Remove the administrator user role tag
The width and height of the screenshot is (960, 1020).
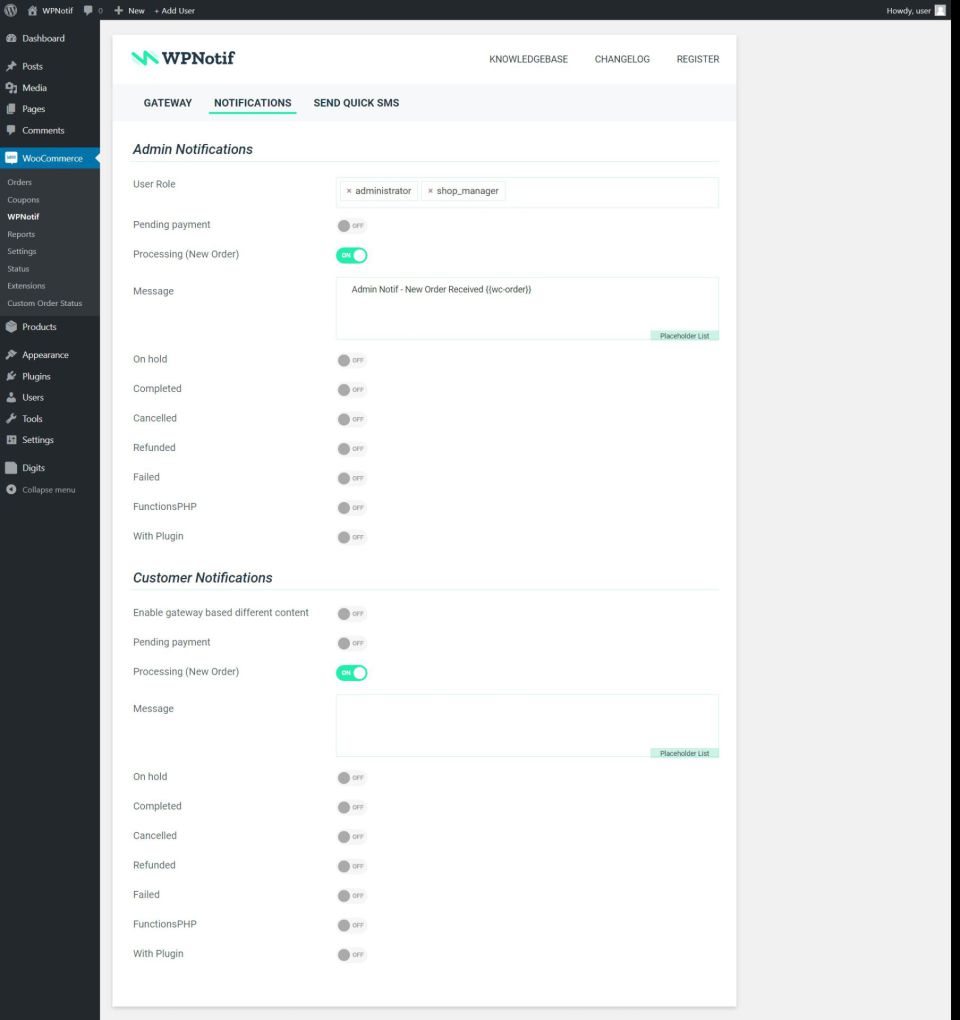348,191
